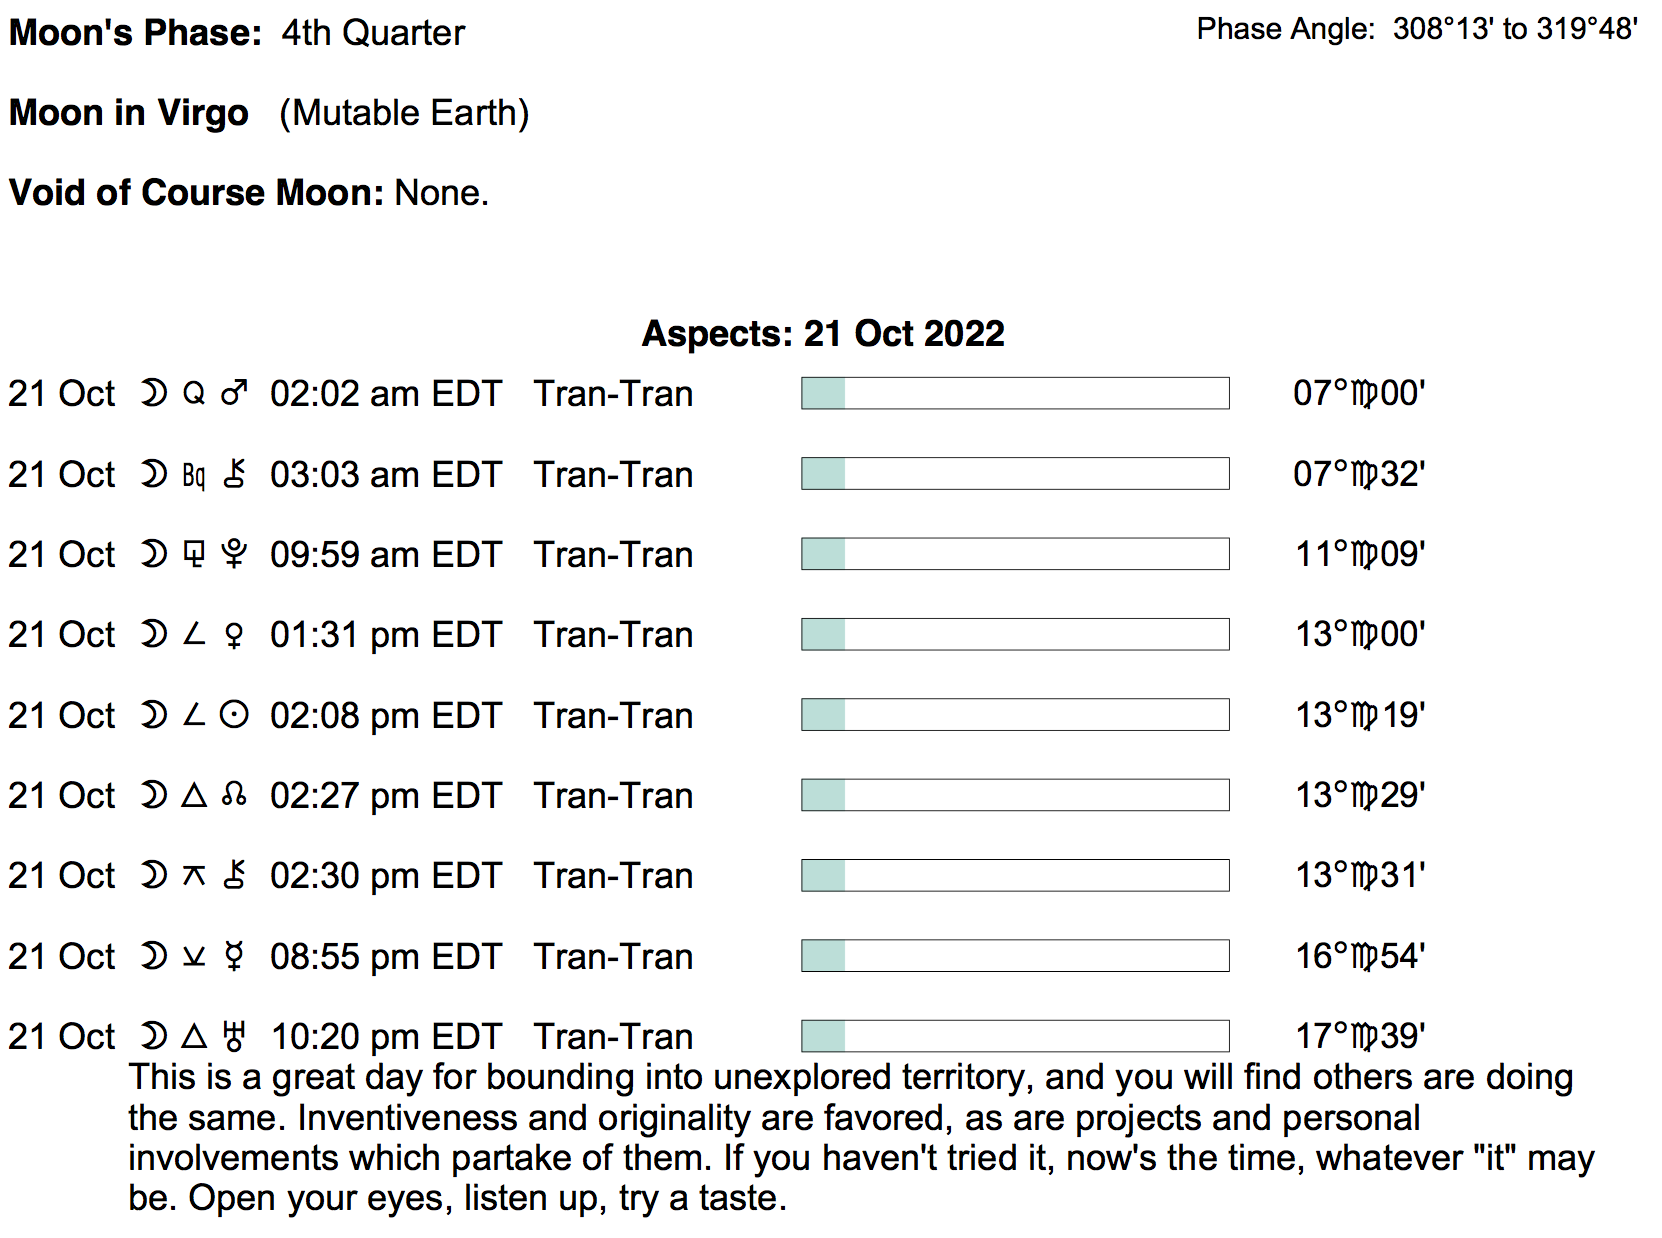
Task: Click the progress bar in the 09:59 am row
Action: tap(1015, 554)
